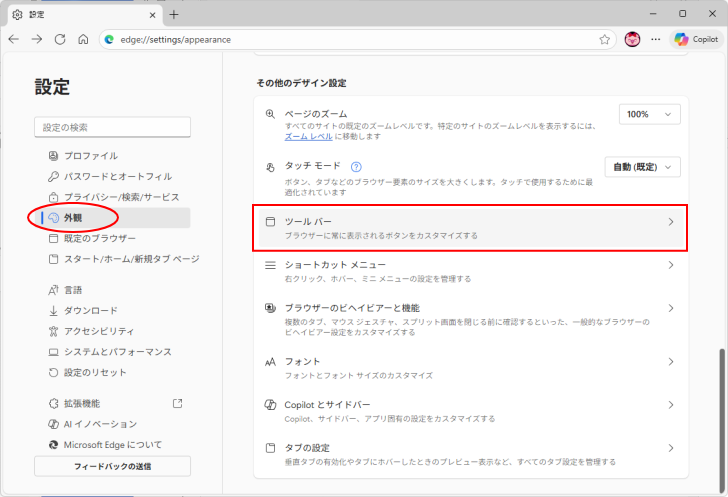Click the chevron on タブの設定 row

click(670, 448)
